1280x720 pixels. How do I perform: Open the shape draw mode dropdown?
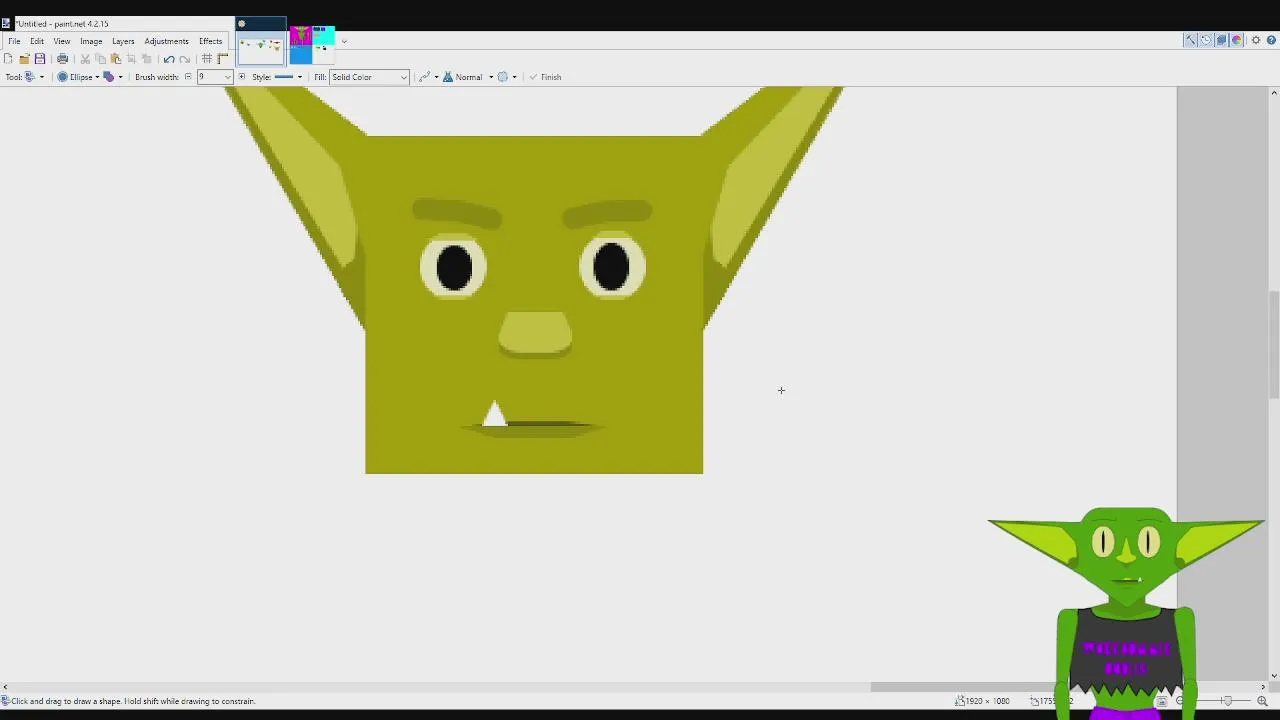click(114, 77)
